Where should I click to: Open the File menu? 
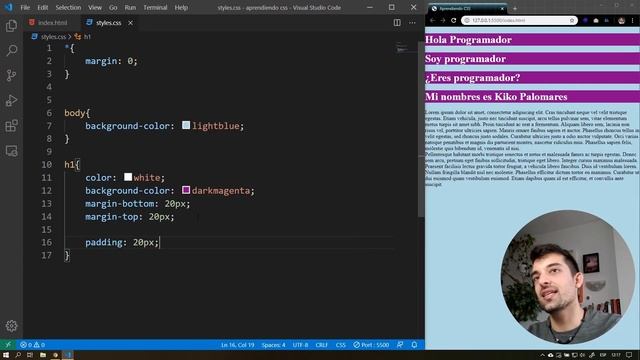pos(25,7)
